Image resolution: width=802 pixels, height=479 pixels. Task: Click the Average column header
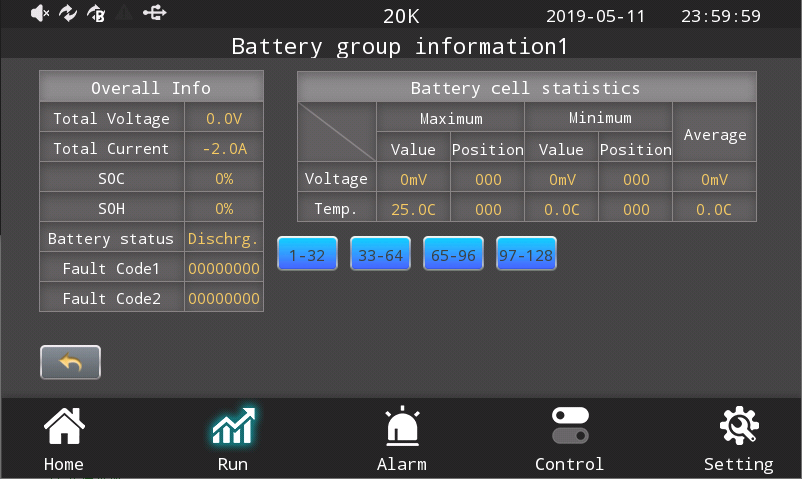[x=715, y=134]
